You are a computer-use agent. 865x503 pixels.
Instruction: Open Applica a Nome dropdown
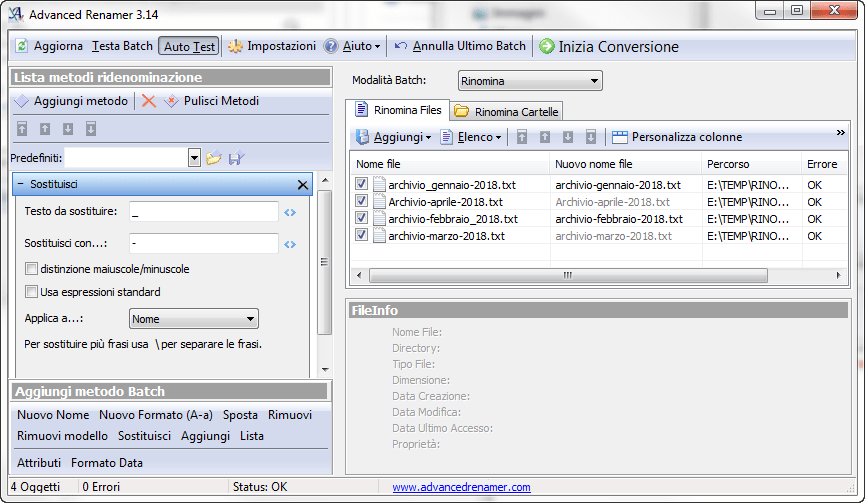[194, 319]
